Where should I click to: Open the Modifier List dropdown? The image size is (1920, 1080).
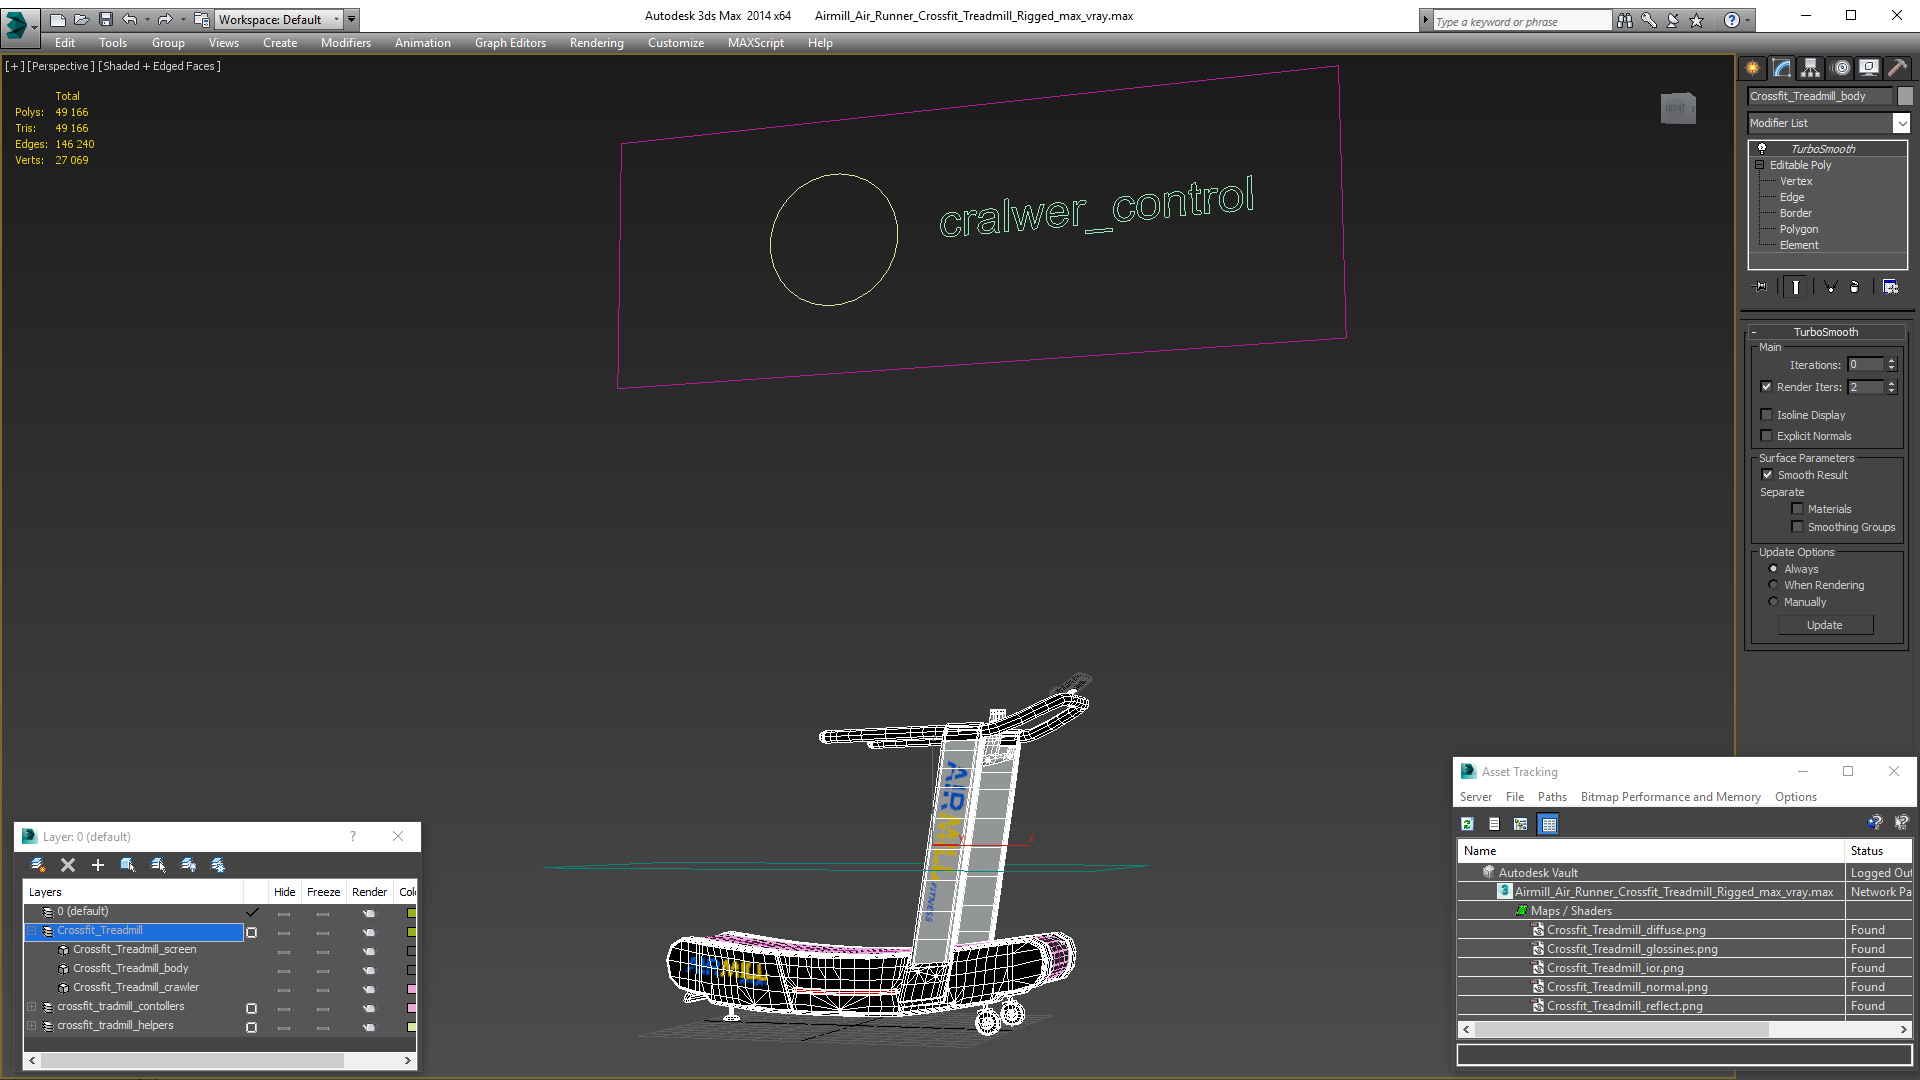(1901, 123)
